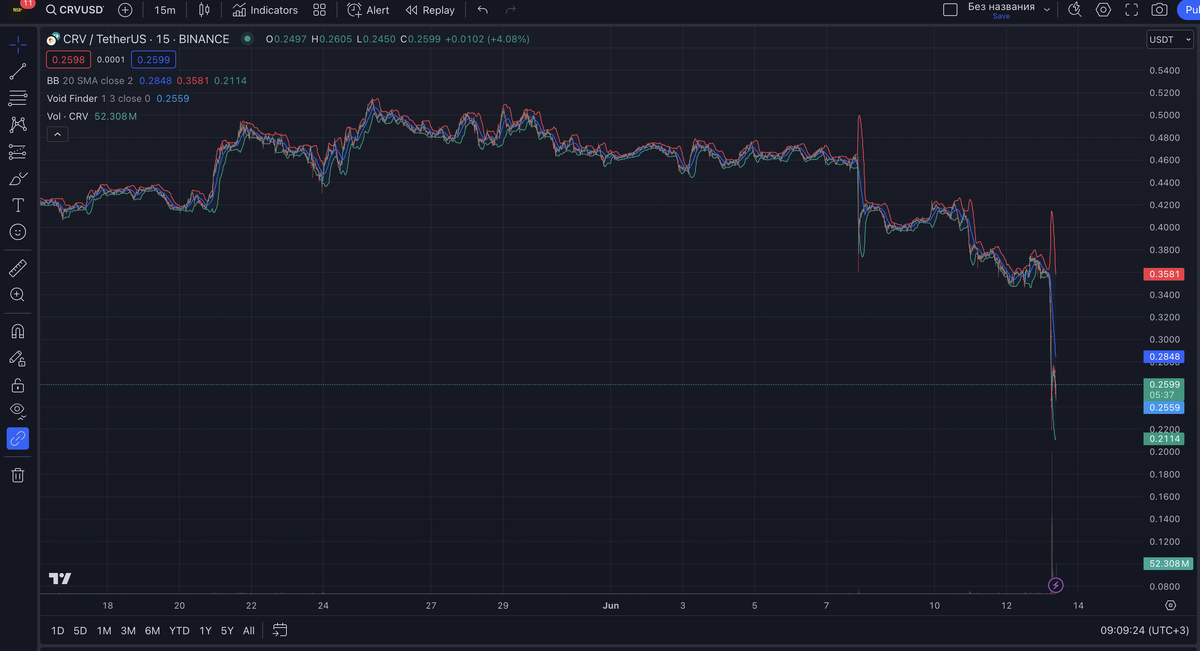Viewport: 1200px width, 651px height.
Task: Switch range to 5D
Action: [80, 630]
